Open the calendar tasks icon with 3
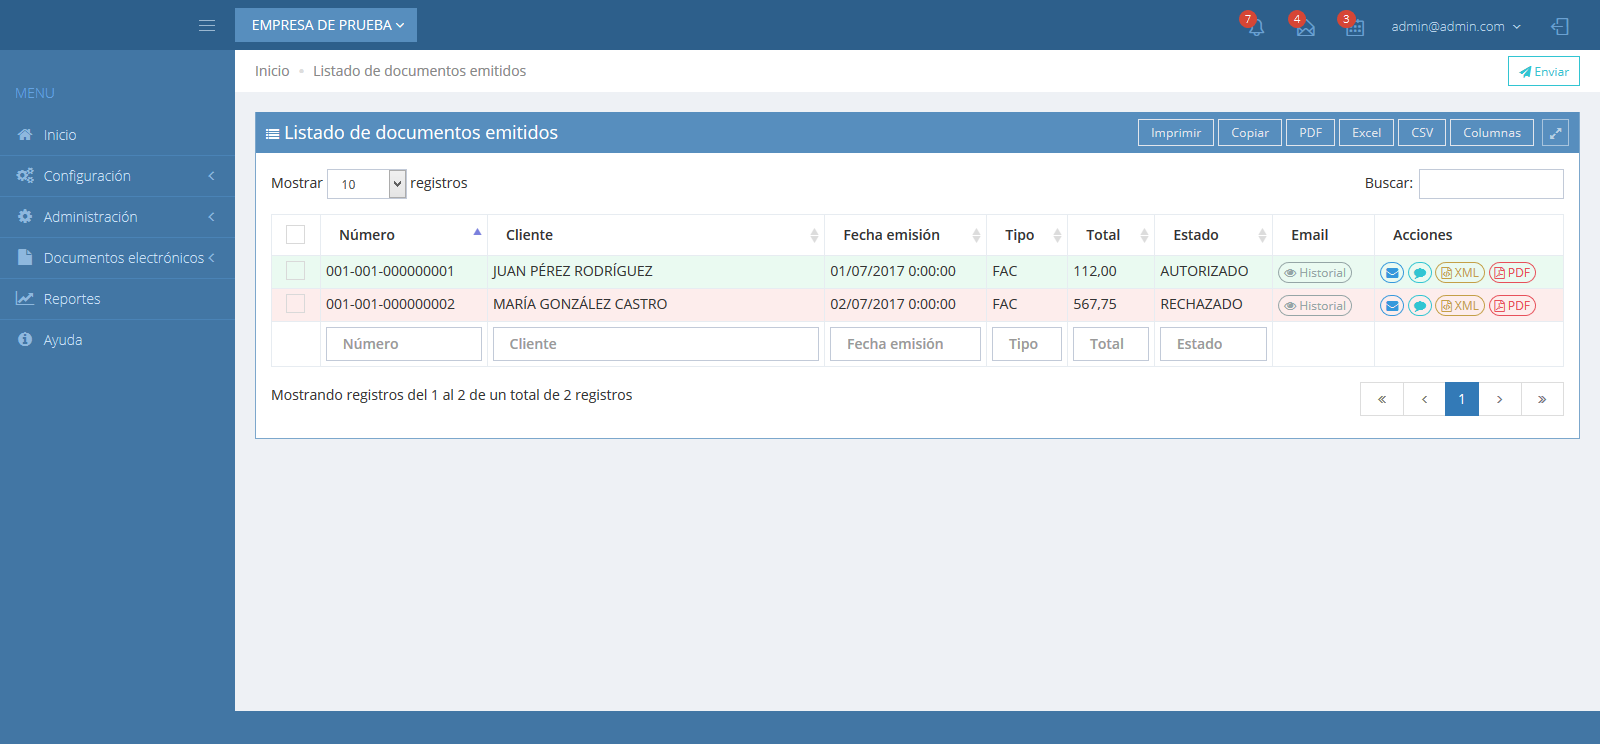This screenshot has height=744, width=1600. (1354, 27)
